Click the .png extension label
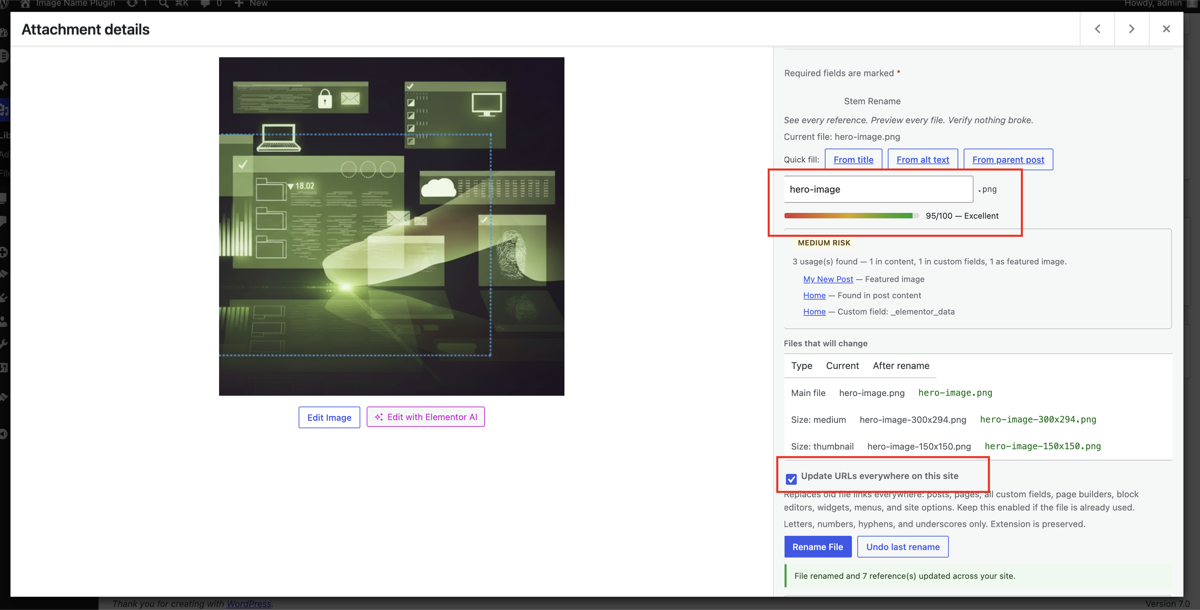The width and height of the screenshot is (1200, 610). pyautogui.click(x=987, y=189)
